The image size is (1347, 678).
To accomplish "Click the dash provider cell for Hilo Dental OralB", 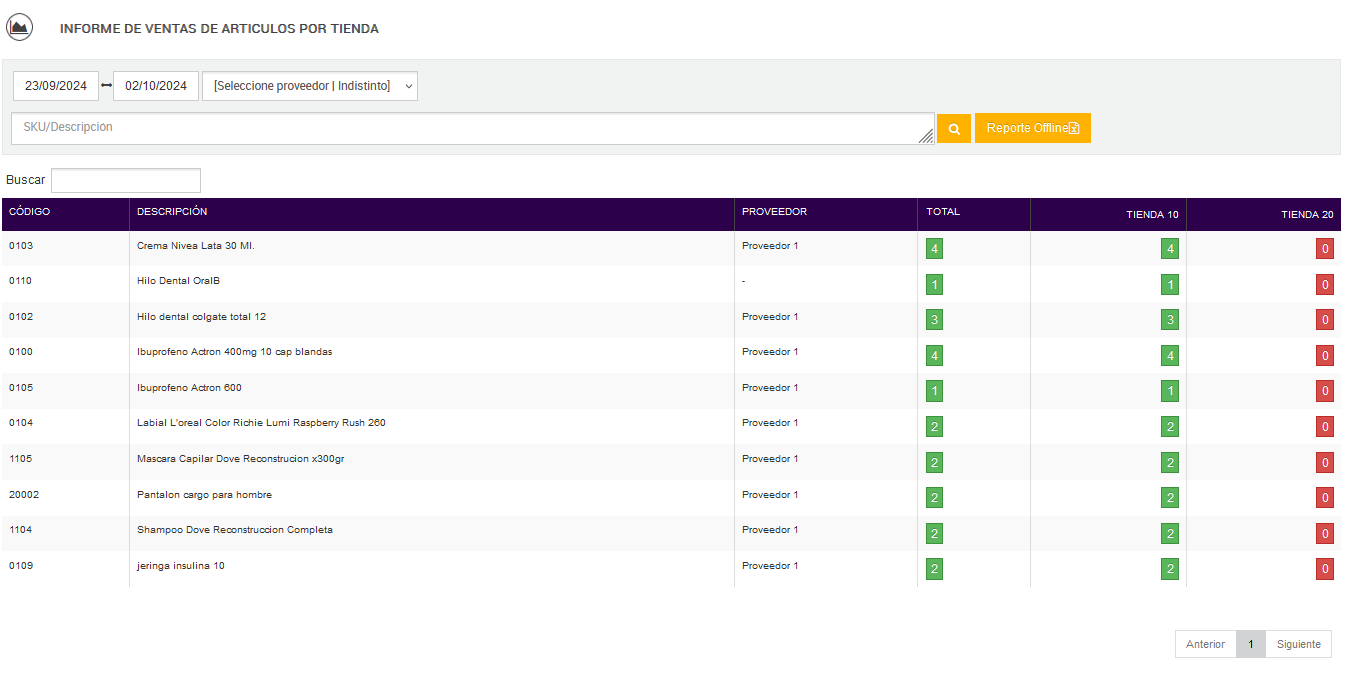I will coord(744,281).
